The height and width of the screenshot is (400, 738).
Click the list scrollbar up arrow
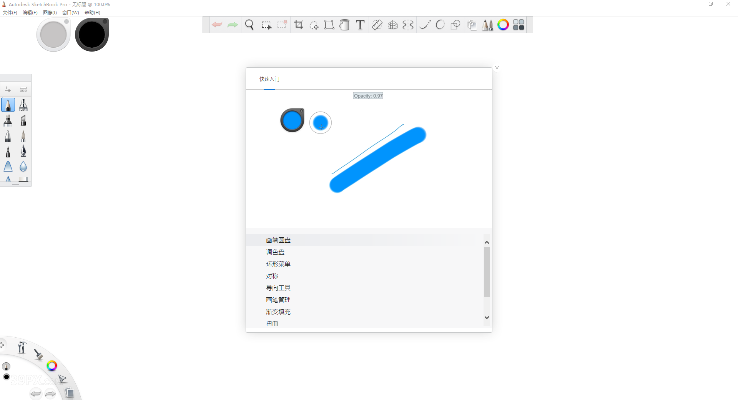click(x=487, y=241)
